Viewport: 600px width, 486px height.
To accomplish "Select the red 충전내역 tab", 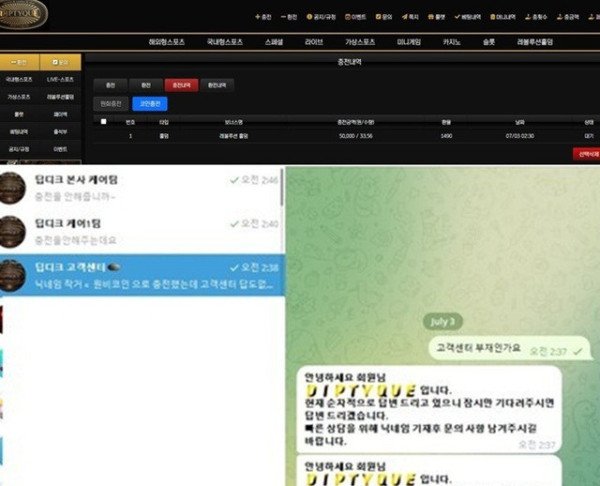I will [181, 85].
